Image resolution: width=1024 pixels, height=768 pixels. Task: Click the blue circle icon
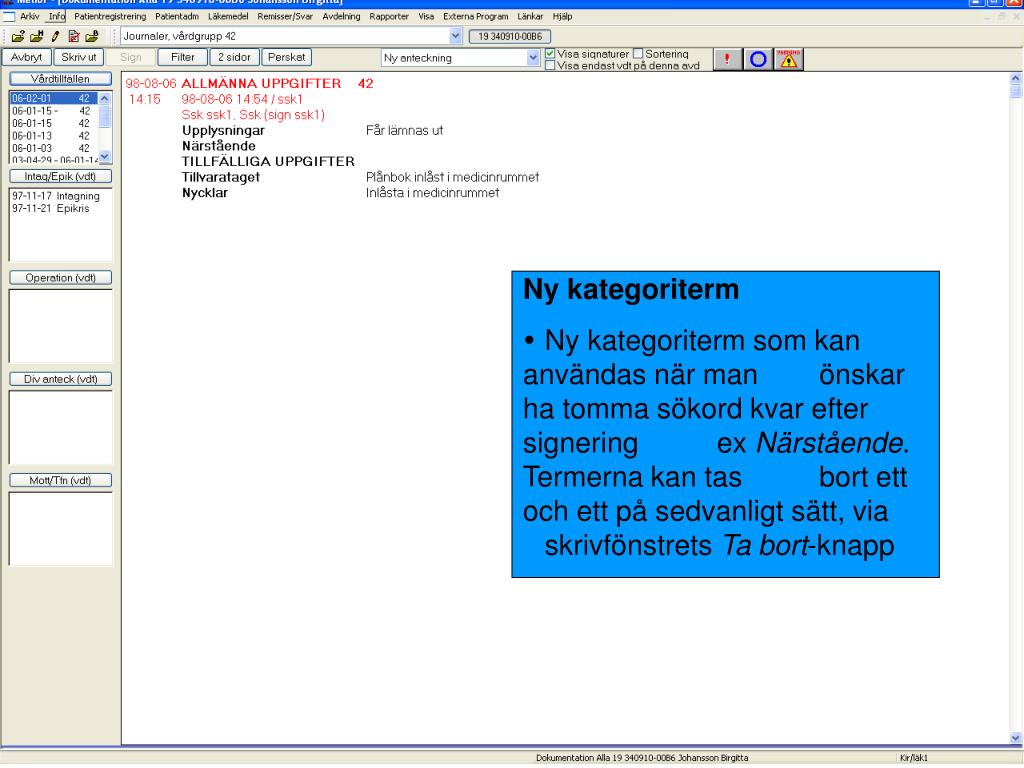[758, 59]
